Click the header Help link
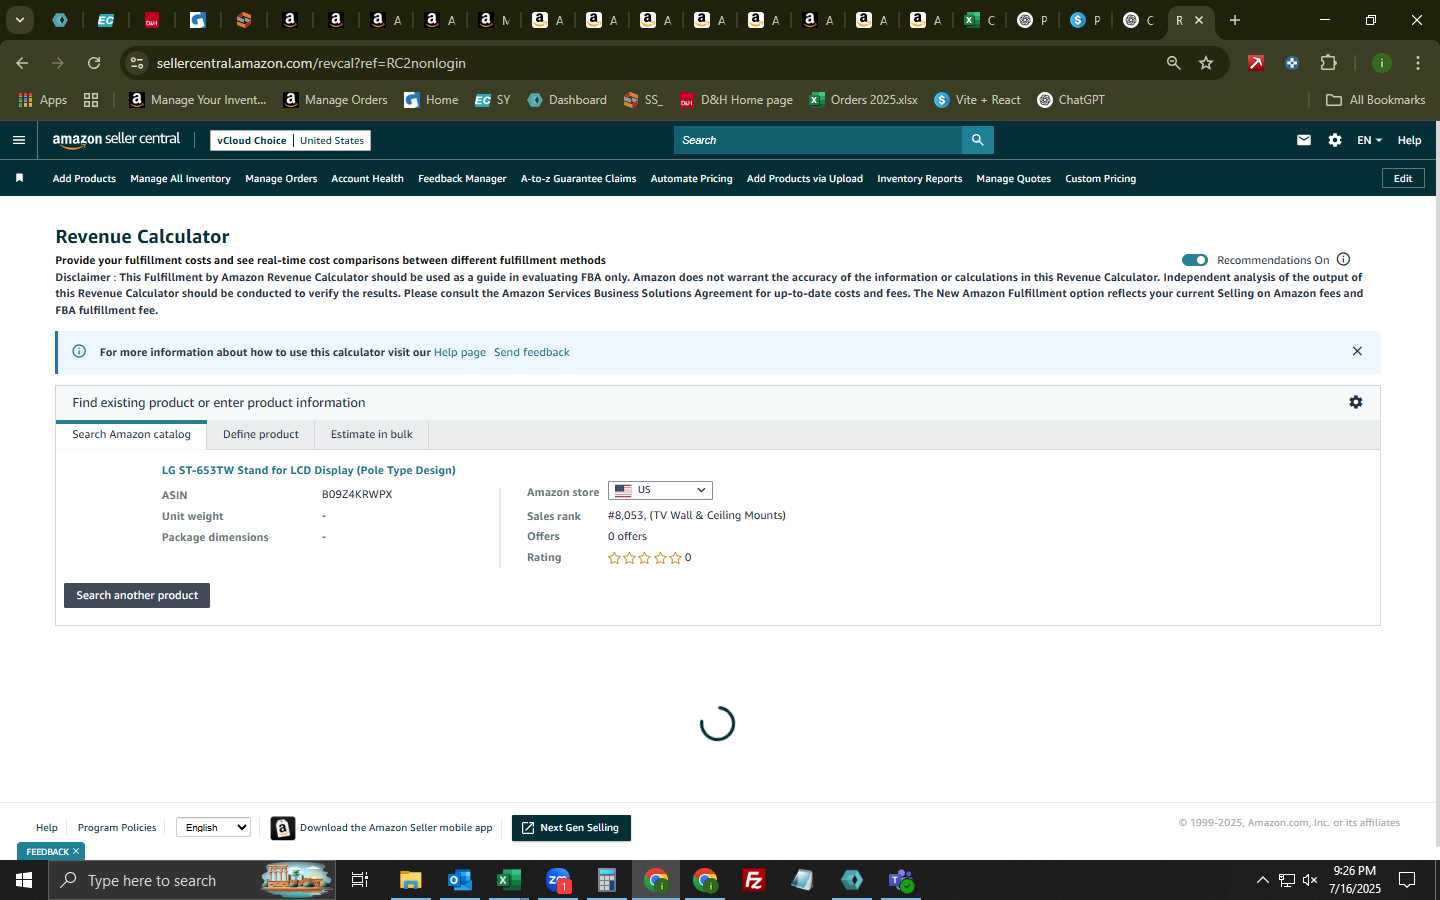 pos(1409,140)
